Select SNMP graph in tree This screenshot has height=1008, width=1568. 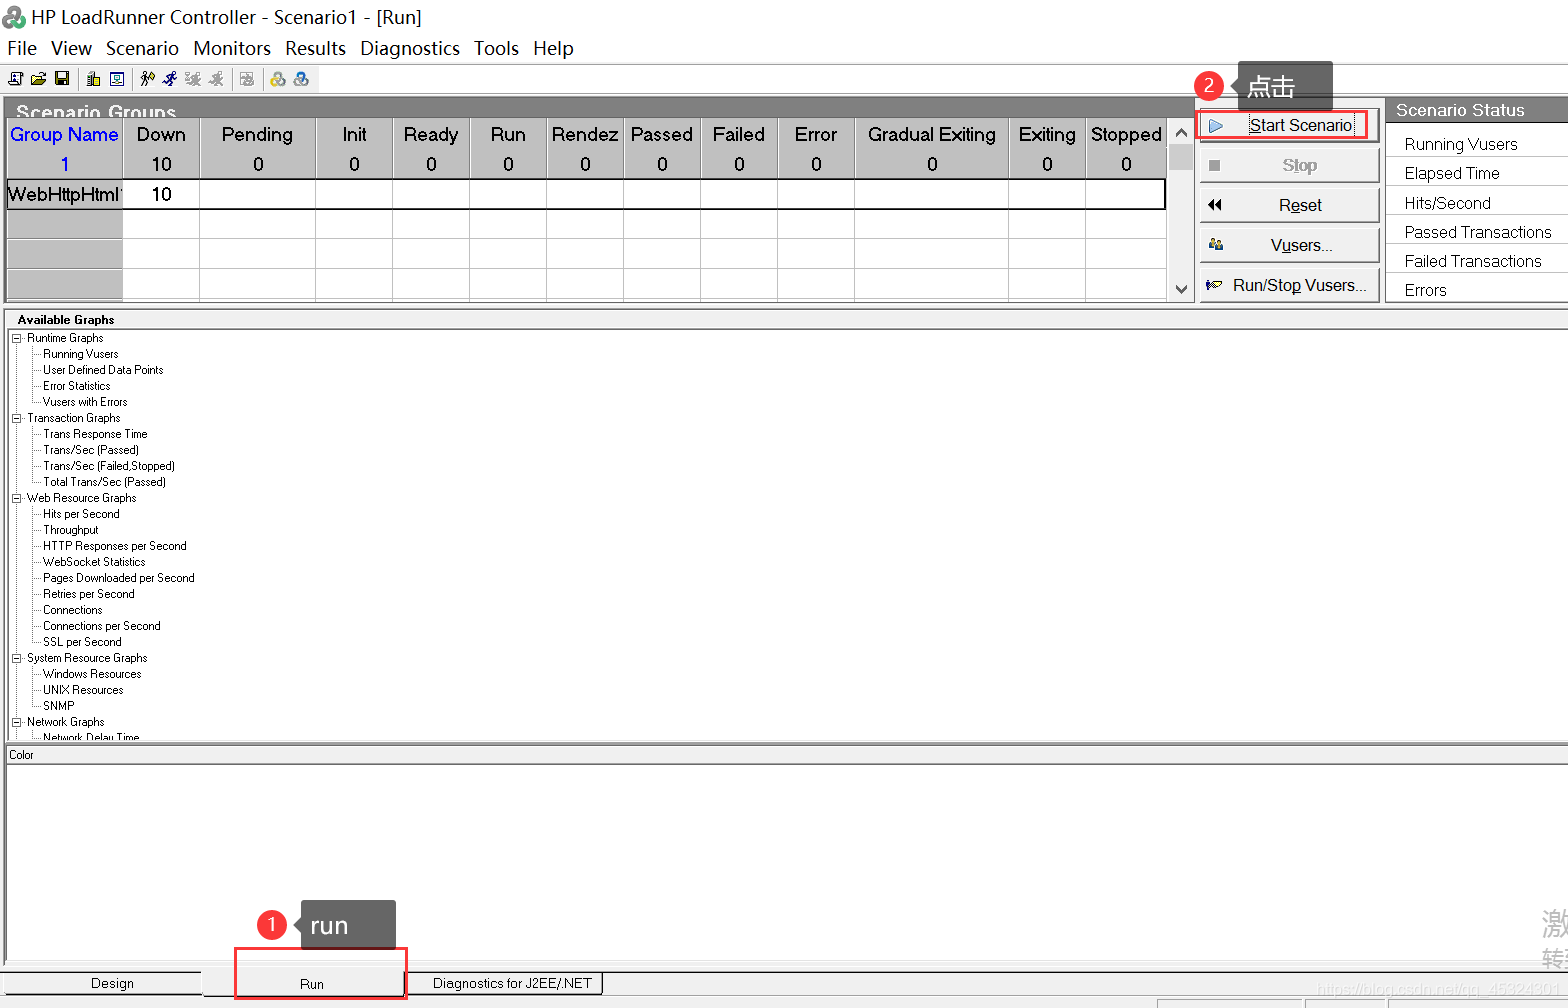coord(59,706)
